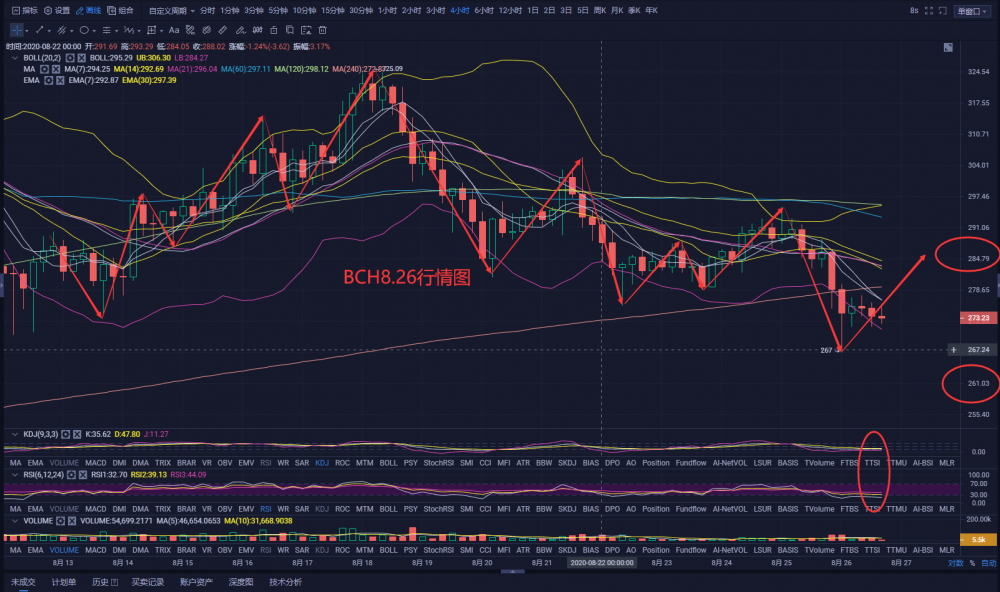Select the wave pattern drawing tool
The image size is (1000, 592).
pos(128,30)
